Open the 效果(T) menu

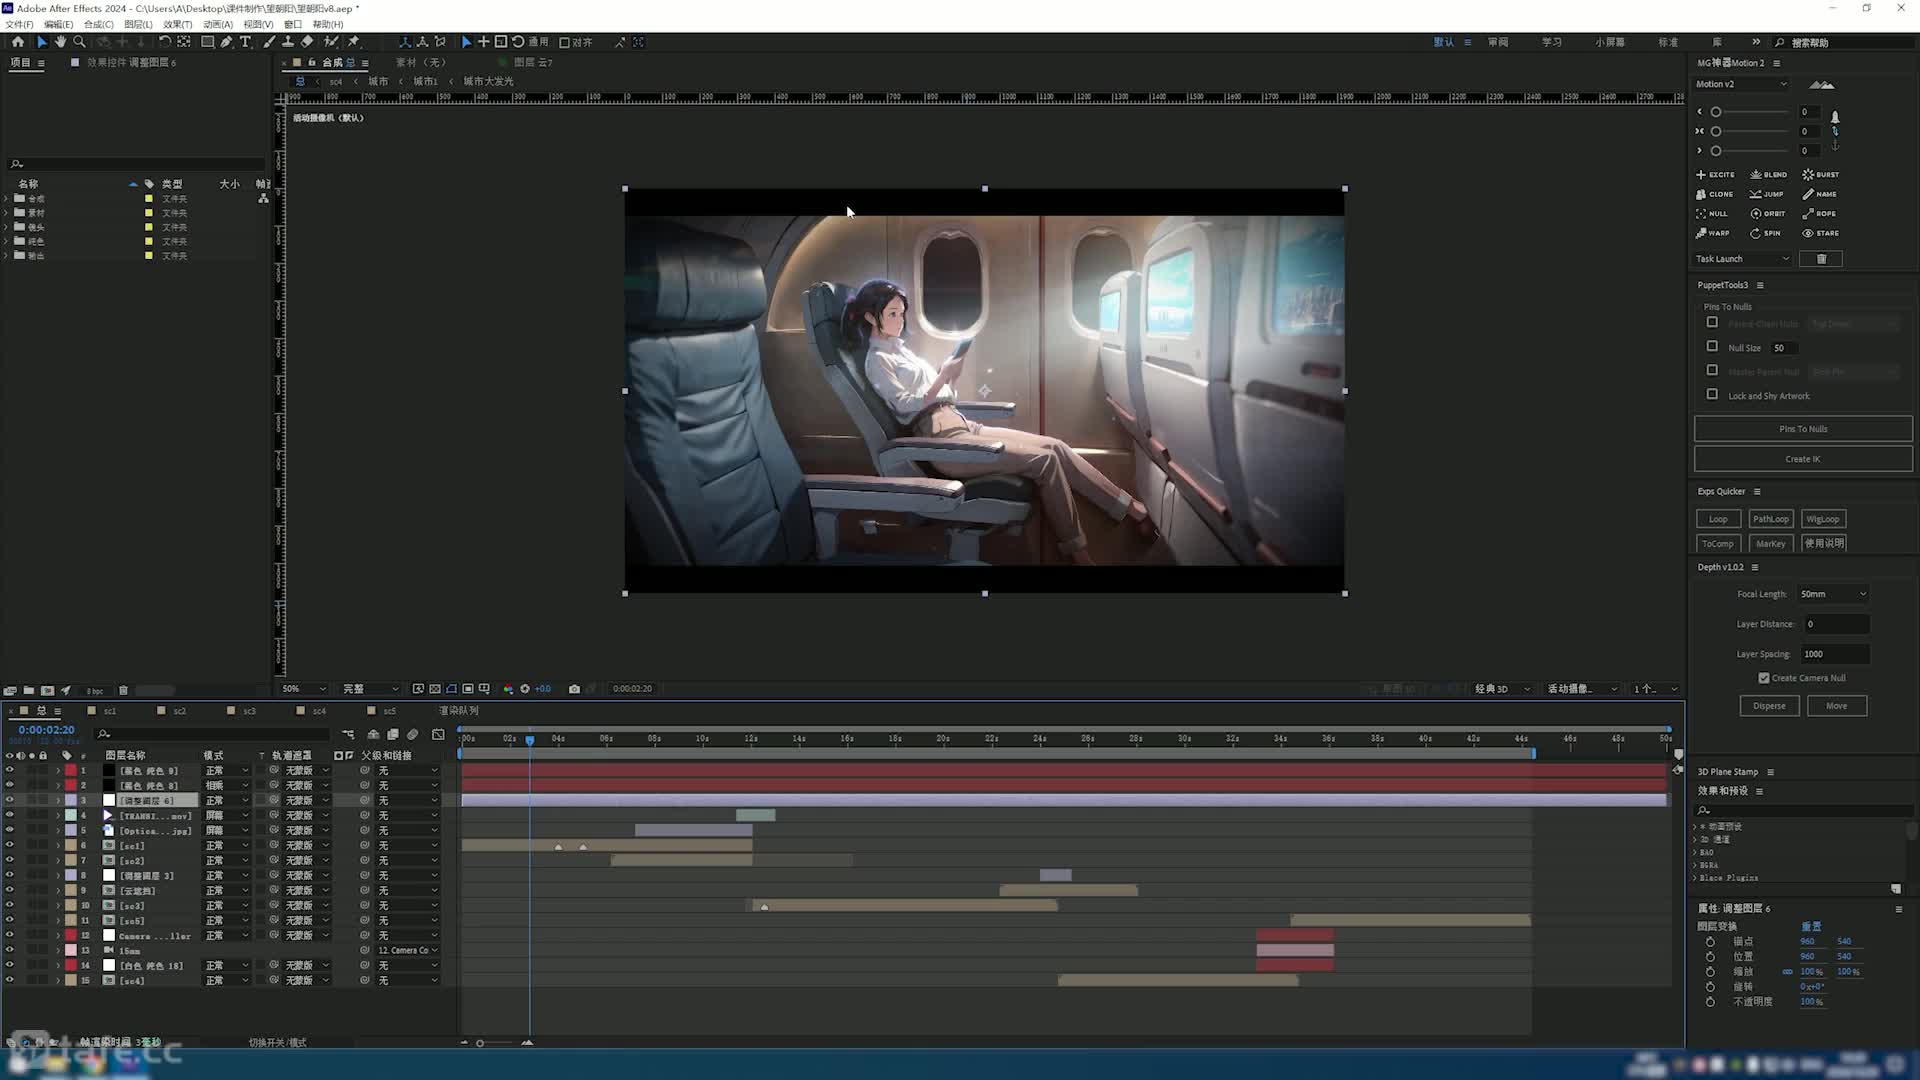click(177, 24)
